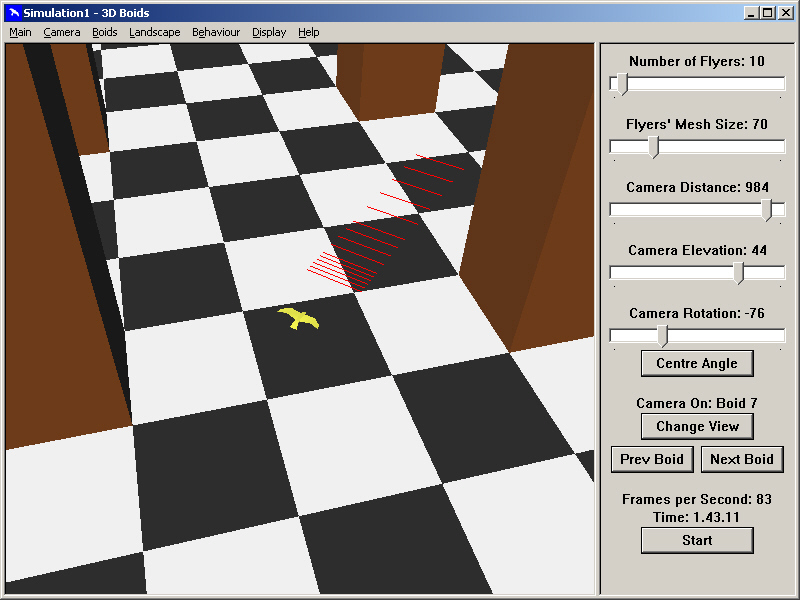Click the Camera Rotation slider thumb
Viewport: 800px width, 600px height.
click(x=662, y=337)
